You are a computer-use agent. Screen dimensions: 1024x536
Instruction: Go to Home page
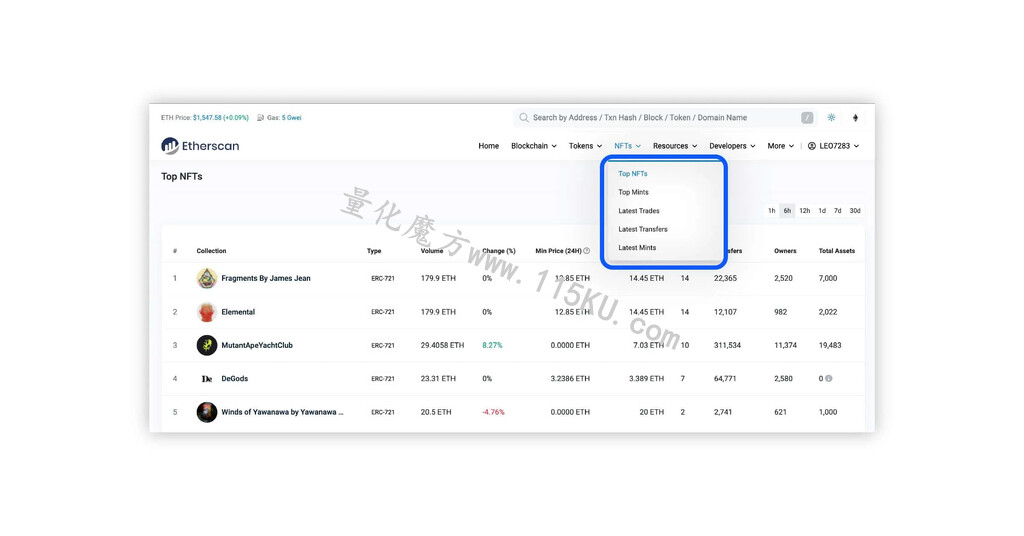[x=488, y=146]
